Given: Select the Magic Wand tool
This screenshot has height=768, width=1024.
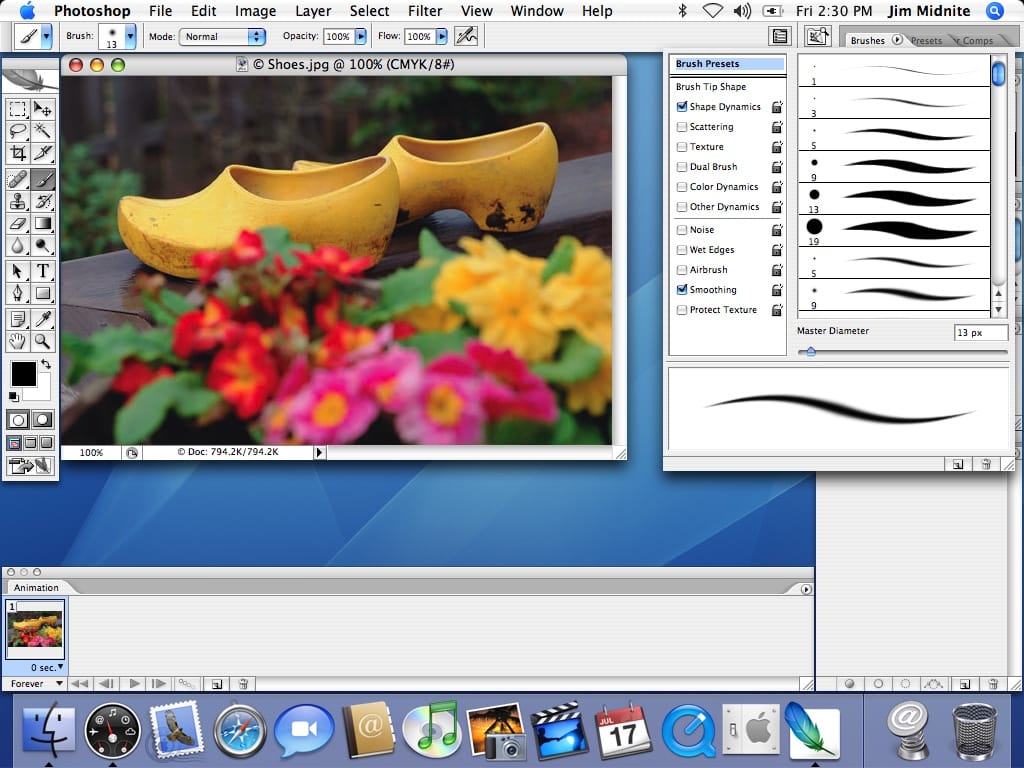Looking at the screenshot, I should click(43, 131).
